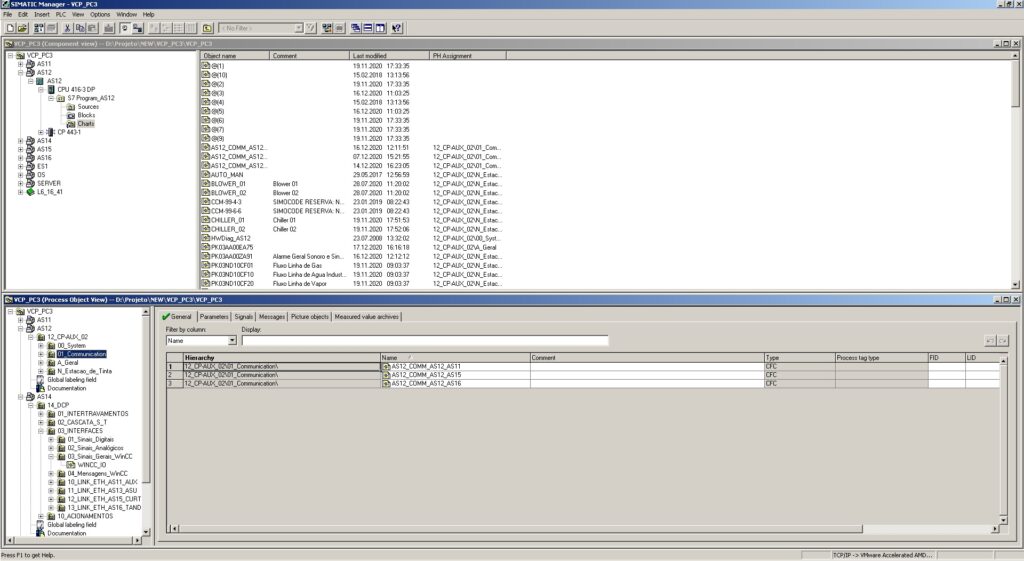Switch to the Parameters tab
Viewport: 1024px width, 561px height.
coord(214,317)
